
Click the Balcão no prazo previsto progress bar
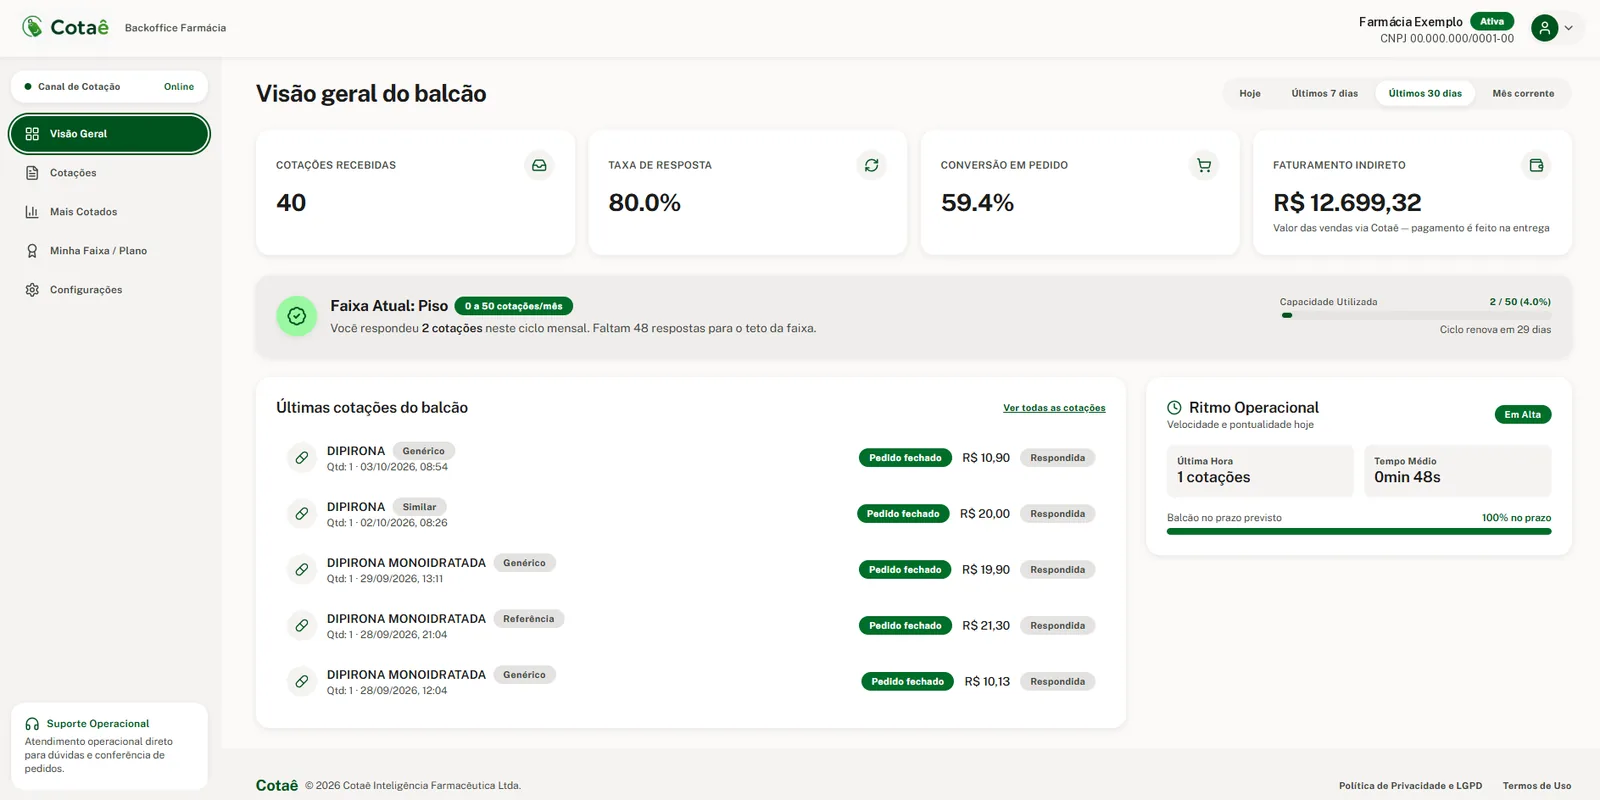coord(1359,532)
